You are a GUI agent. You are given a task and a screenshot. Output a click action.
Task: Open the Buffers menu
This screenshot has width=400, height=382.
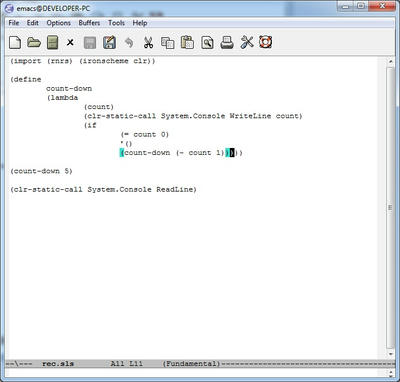pyautogui.click(x=89, y=23)
